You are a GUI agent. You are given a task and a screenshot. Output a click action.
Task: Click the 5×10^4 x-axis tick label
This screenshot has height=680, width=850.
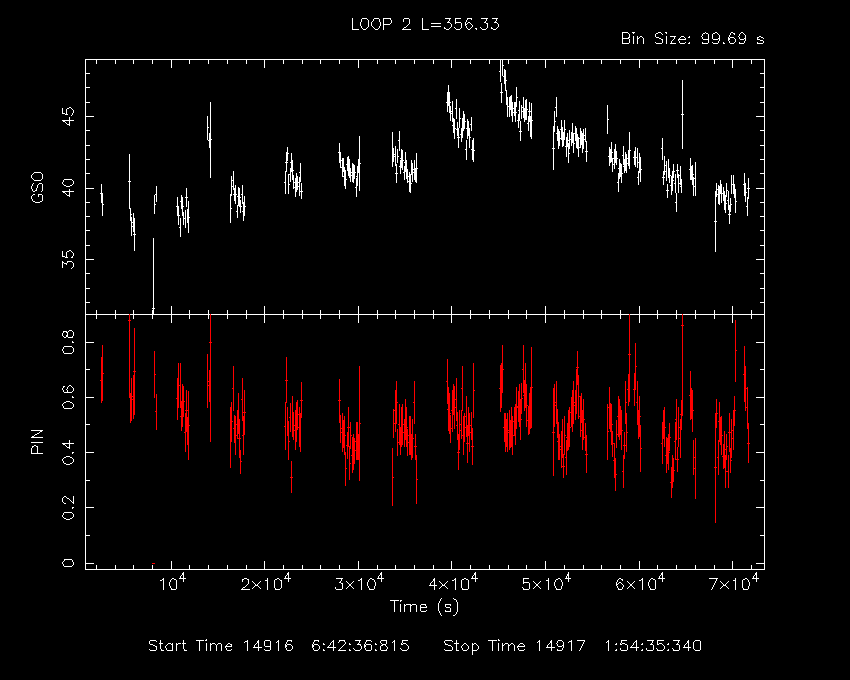(x=546, y=583)
